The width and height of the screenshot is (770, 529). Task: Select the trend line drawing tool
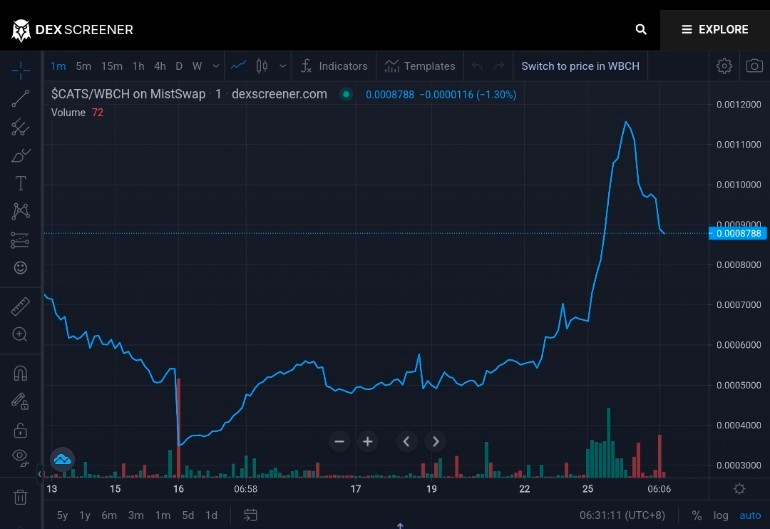(20, 98)
